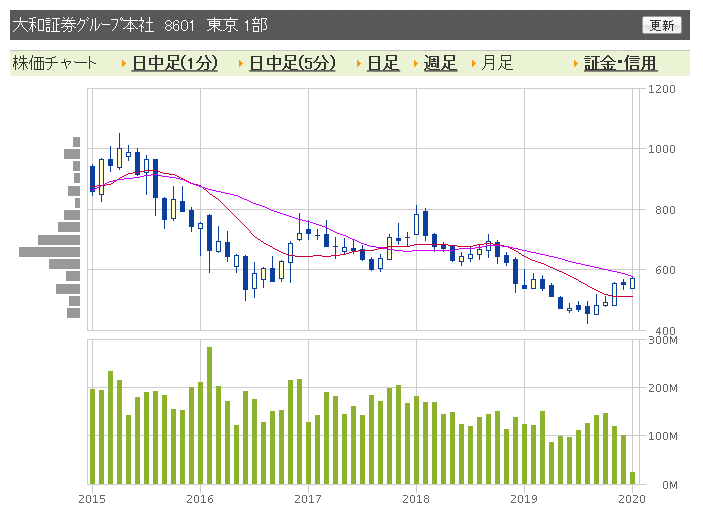Open the 証金・信用 margin info link
The height and width of the screenshot is (527, 703).
click(x=621, y=63)
